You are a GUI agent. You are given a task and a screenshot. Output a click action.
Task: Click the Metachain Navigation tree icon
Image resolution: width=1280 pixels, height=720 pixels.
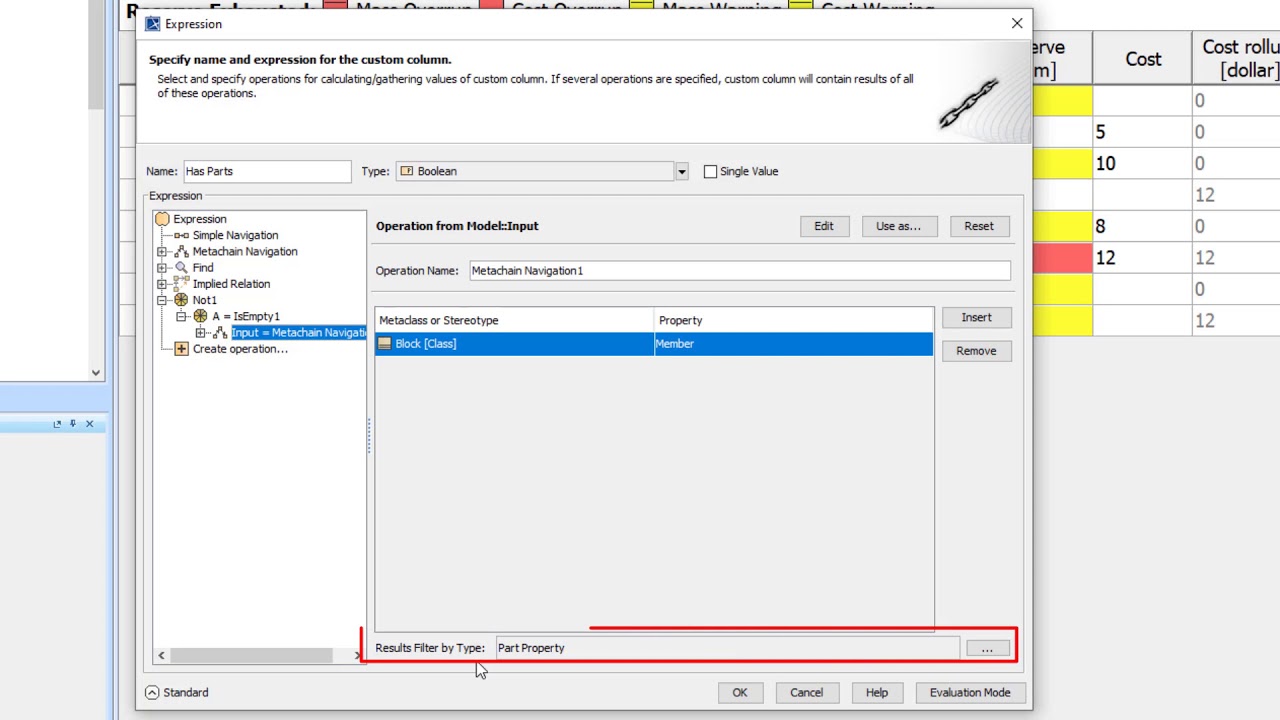(x=181, y=251)
